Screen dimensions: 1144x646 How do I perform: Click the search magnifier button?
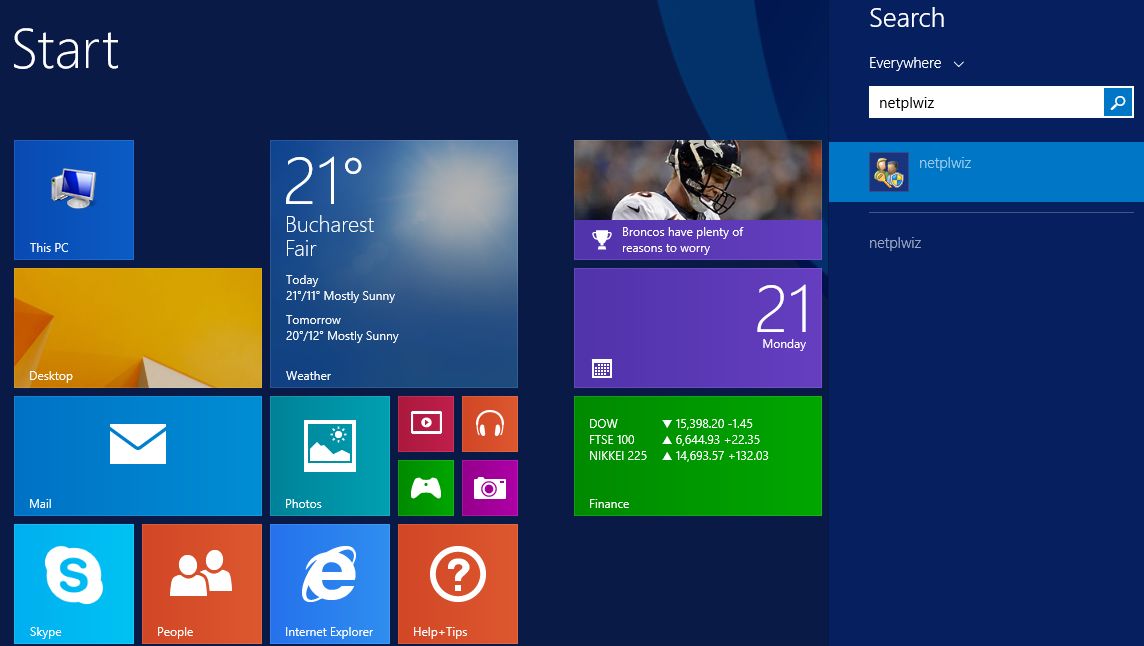(x=1118, y=102)
